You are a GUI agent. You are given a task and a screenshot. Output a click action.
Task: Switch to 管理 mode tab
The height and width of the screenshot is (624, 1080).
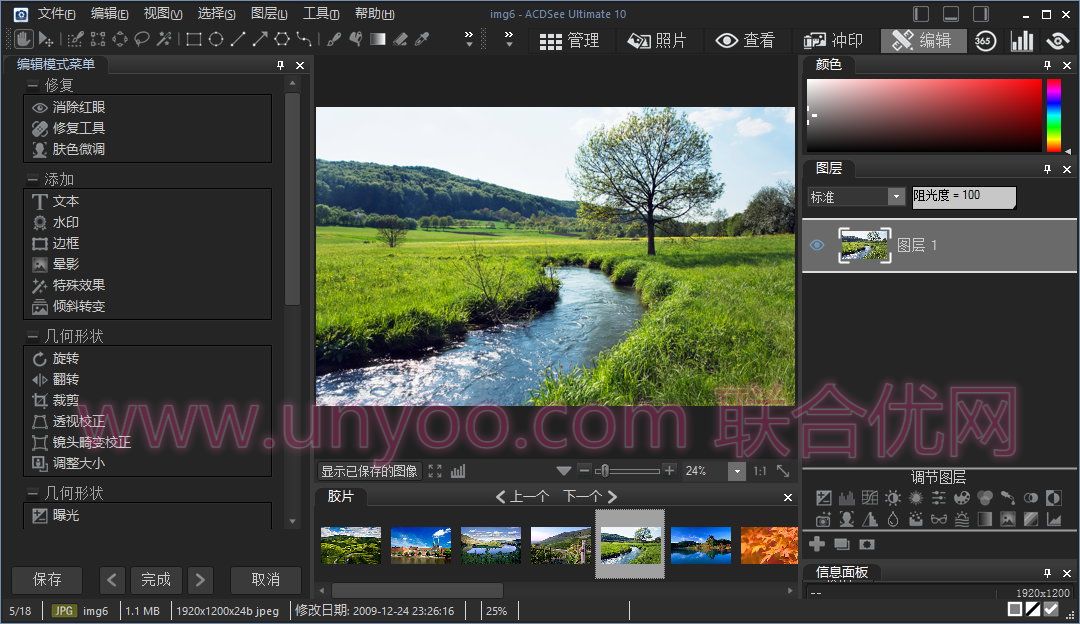(x=569, y=41)
